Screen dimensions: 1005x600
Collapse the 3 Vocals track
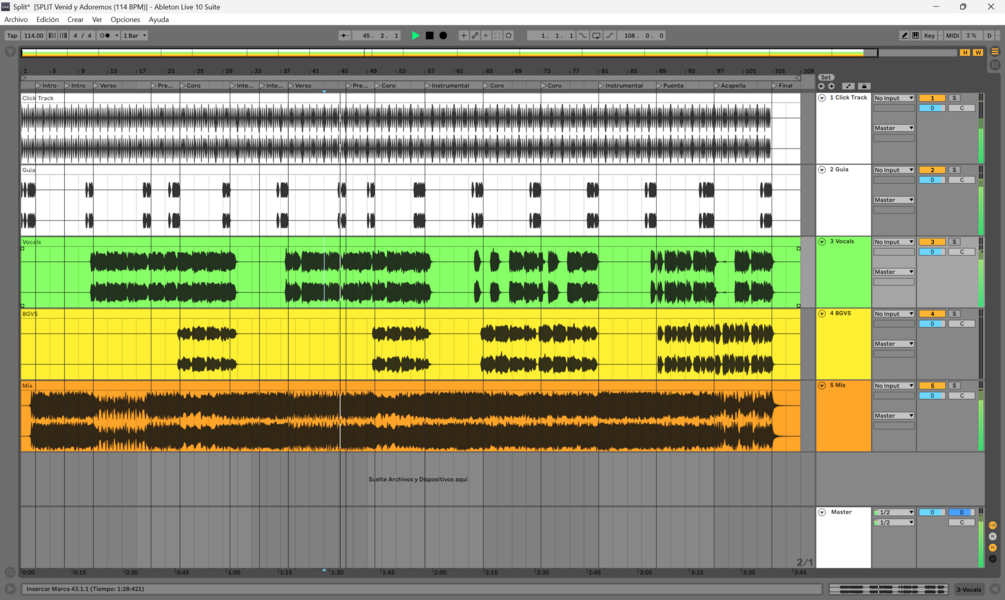pos(822,242)
